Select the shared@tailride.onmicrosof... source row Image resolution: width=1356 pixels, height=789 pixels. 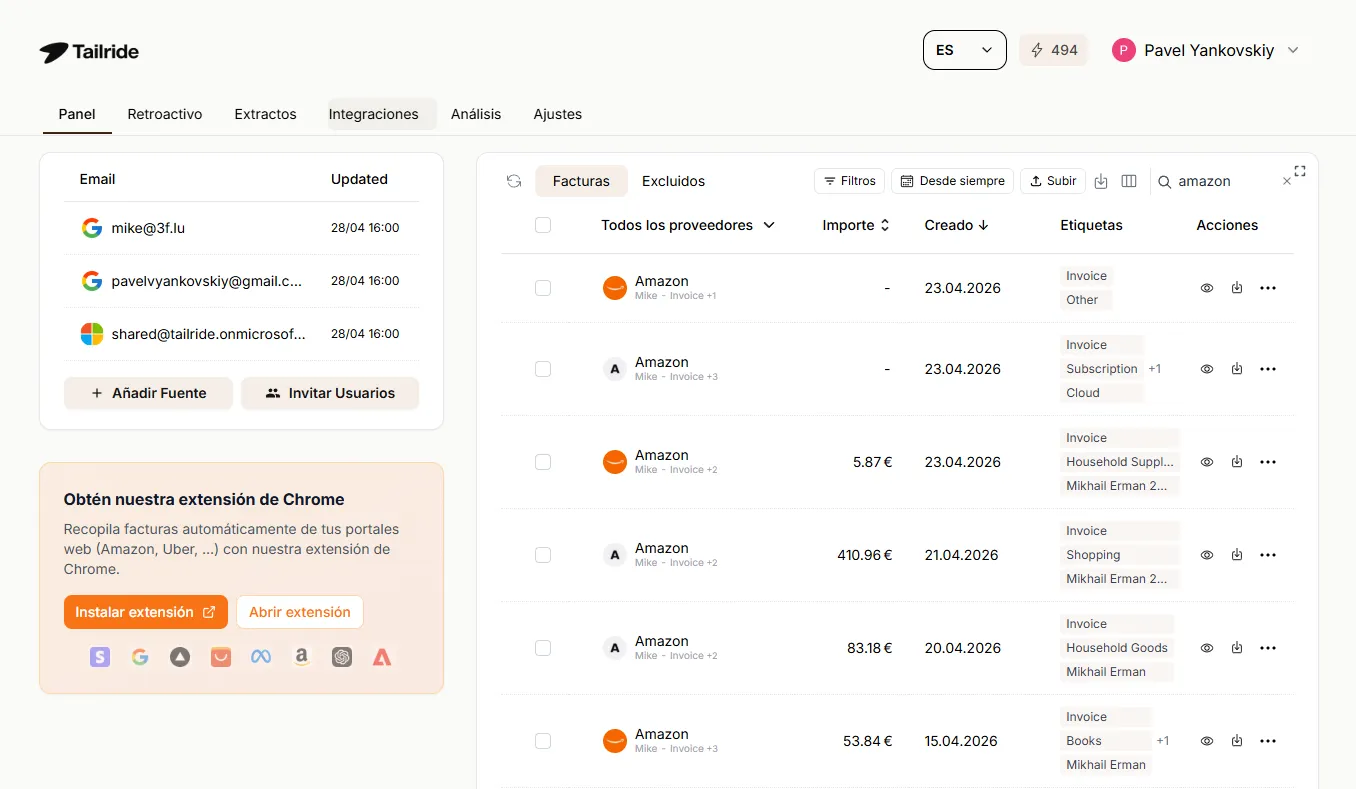click(x=241, y=334)
